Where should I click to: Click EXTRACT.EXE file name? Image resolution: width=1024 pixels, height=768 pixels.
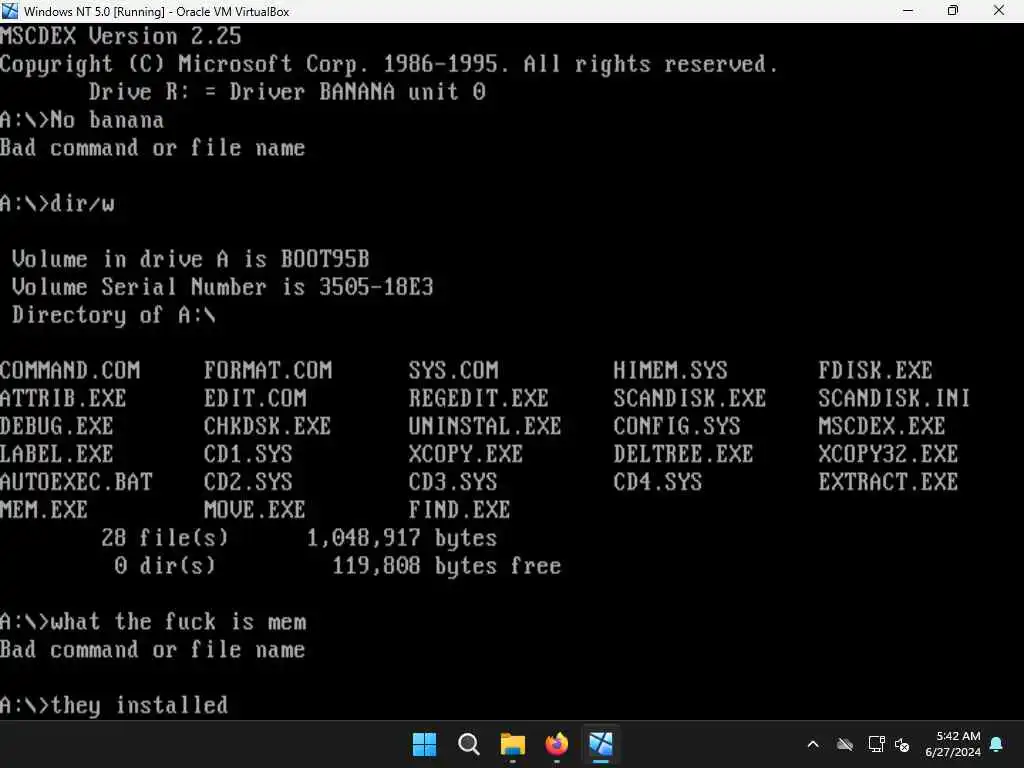[888, 482]
